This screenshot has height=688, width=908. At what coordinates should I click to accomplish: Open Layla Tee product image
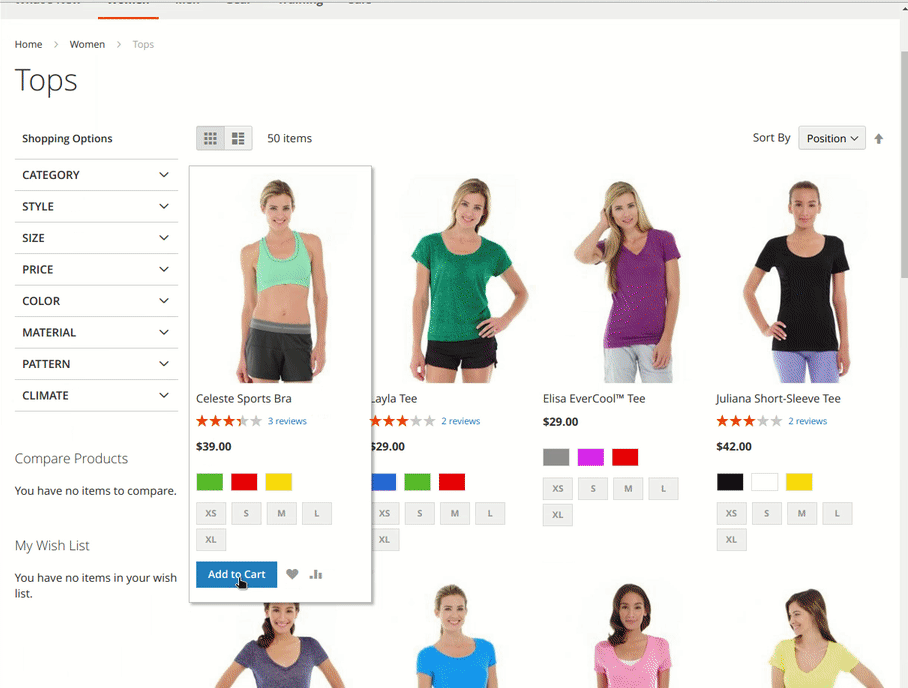[x=453, y=280]
